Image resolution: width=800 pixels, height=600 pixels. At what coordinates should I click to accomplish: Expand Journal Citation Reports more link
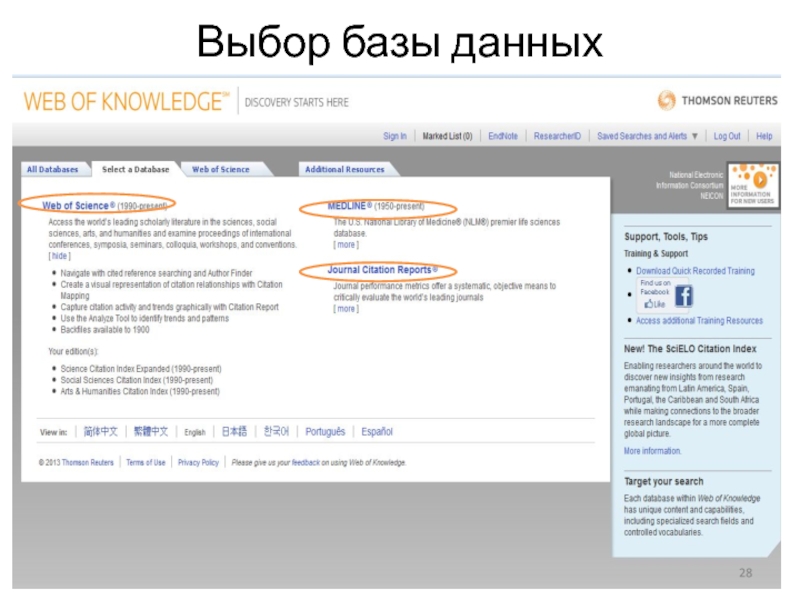(x=346, y=309)
